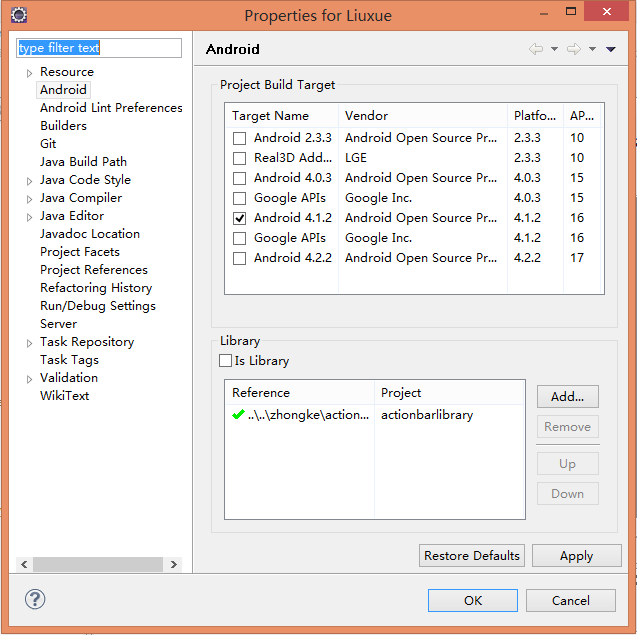637x635 pixels.
Task: Click the forward navigation arrow icon
Action: (x=573, y=49)
